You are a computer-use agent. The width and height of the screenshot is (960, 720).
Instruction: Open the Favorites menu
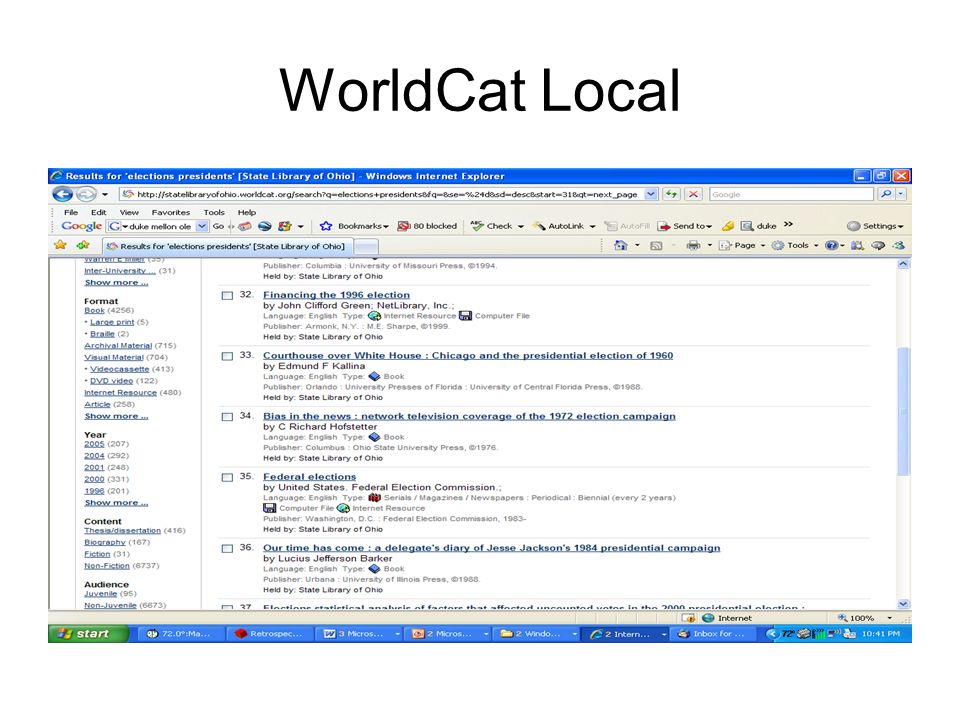pyautogui.click(x=171, y=212)
